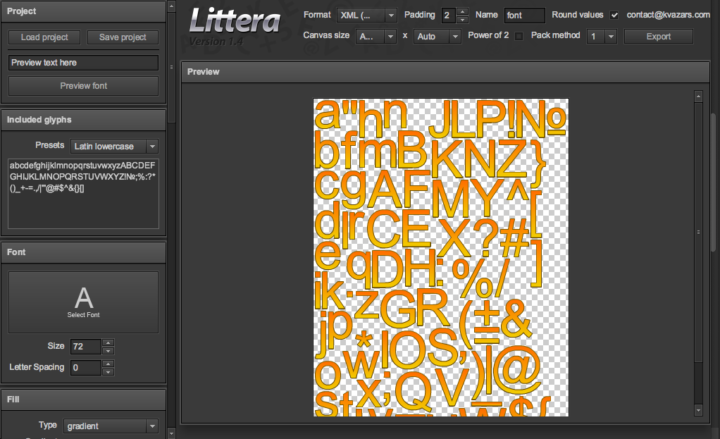Decrease Letter Spacing with down arrow

(x=108, y=372)
